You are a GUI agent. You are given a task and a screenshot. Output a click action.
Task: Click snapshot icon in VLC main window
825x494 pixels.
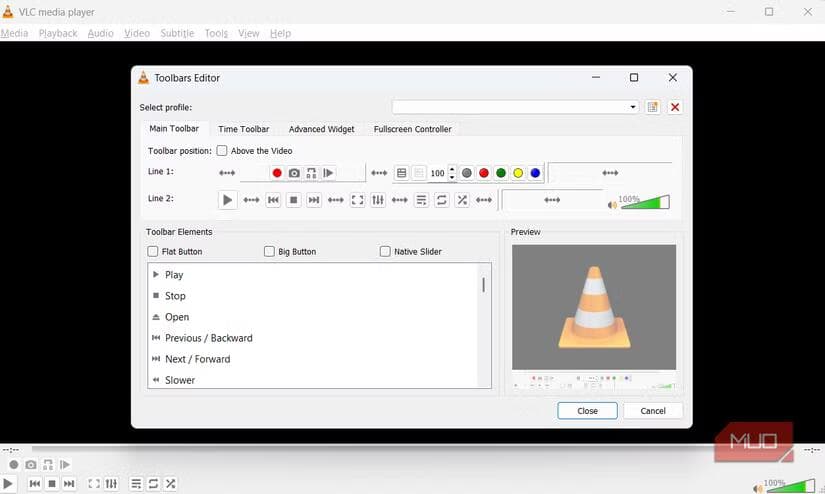click(31, 465)
